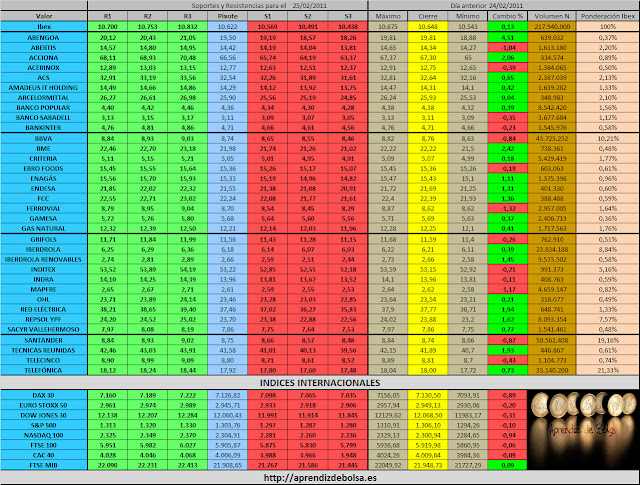640x485 pixels.
Task: Select the 'ENDESA' row name cell
Action: [x=44, y=189]
